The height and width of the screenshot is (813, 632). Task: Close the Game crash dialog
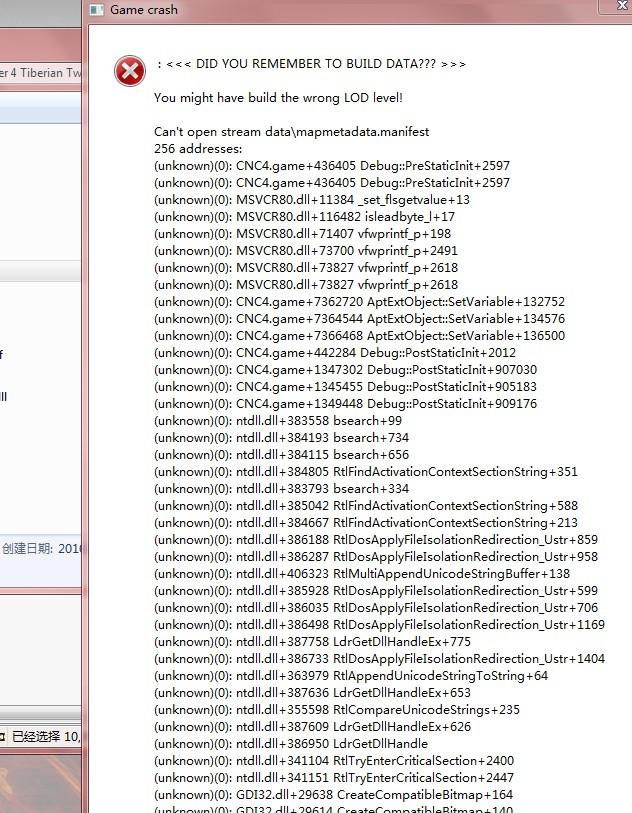(x=620, y=6)
